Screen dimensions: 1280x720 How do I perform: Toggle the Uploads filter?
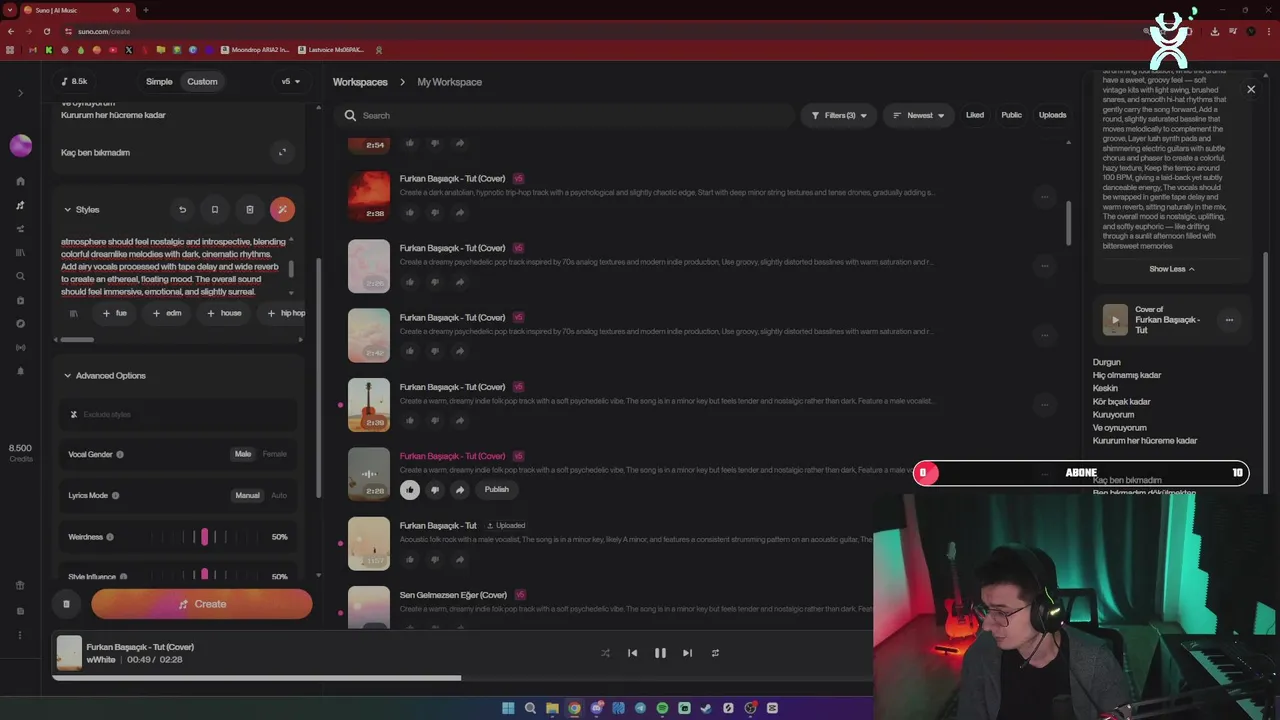point(1052,115)
